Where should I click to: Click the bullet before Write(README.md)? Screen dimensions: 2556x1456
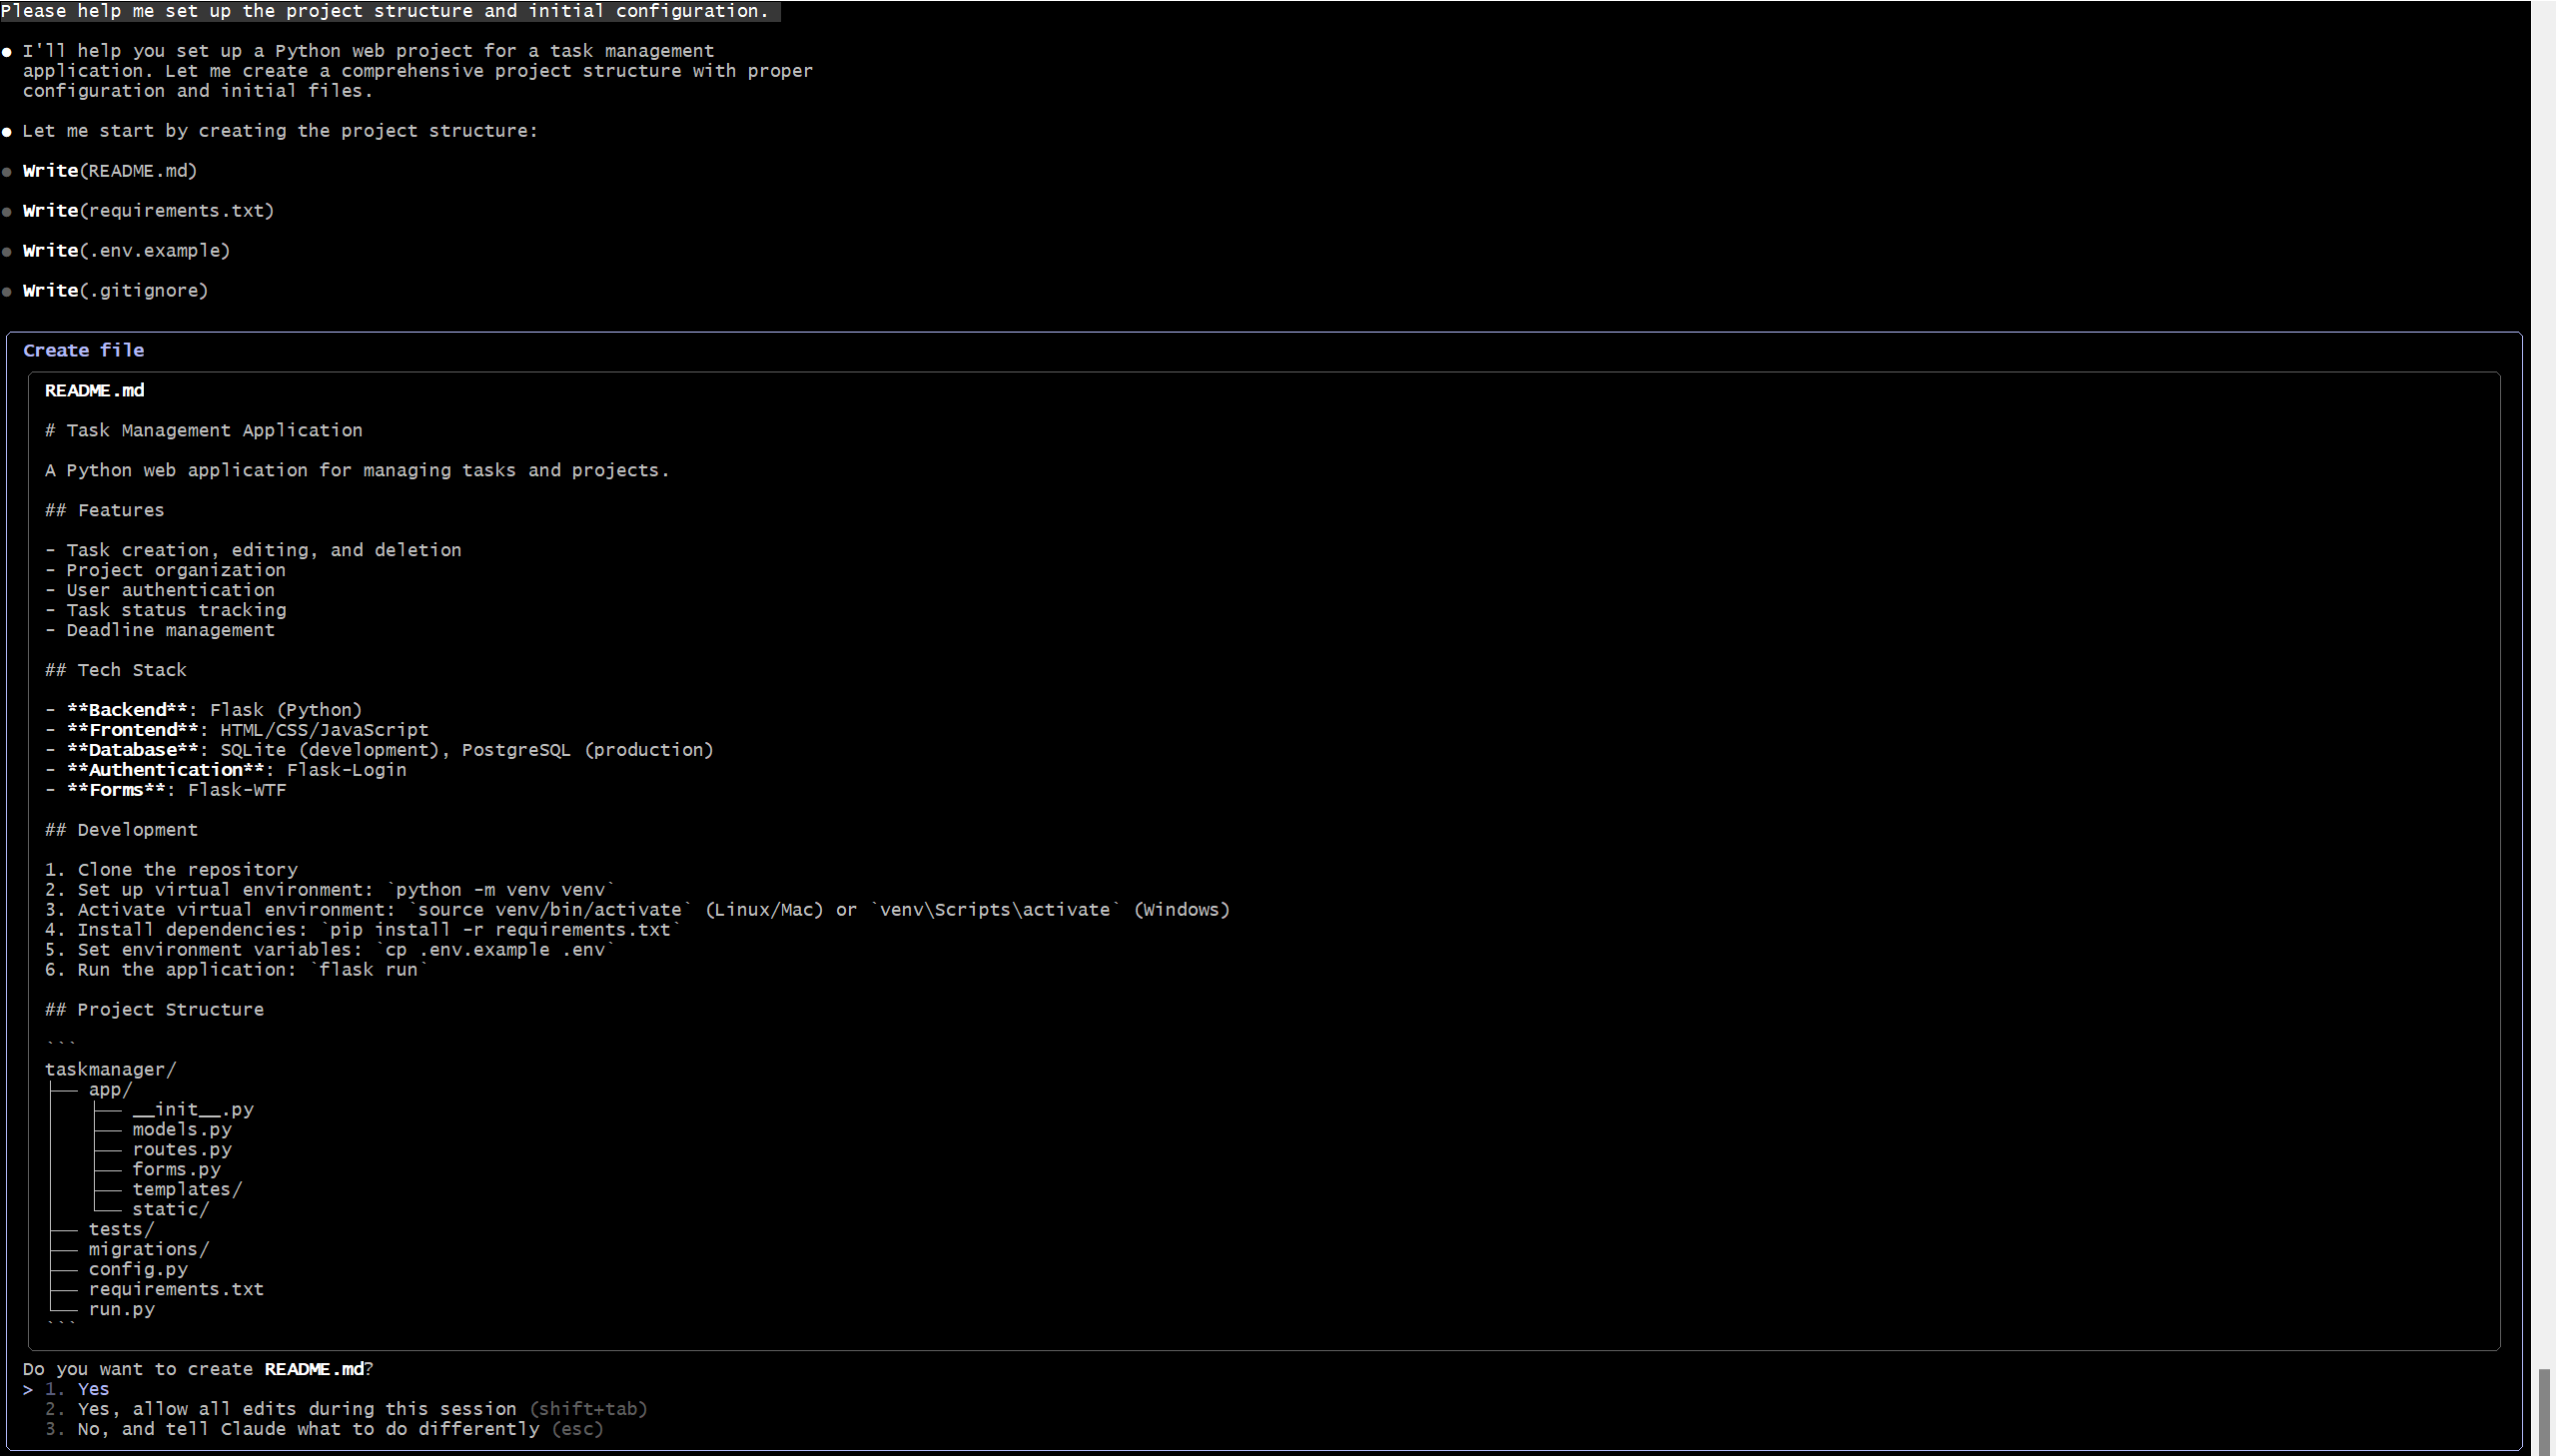coord(8,172)
